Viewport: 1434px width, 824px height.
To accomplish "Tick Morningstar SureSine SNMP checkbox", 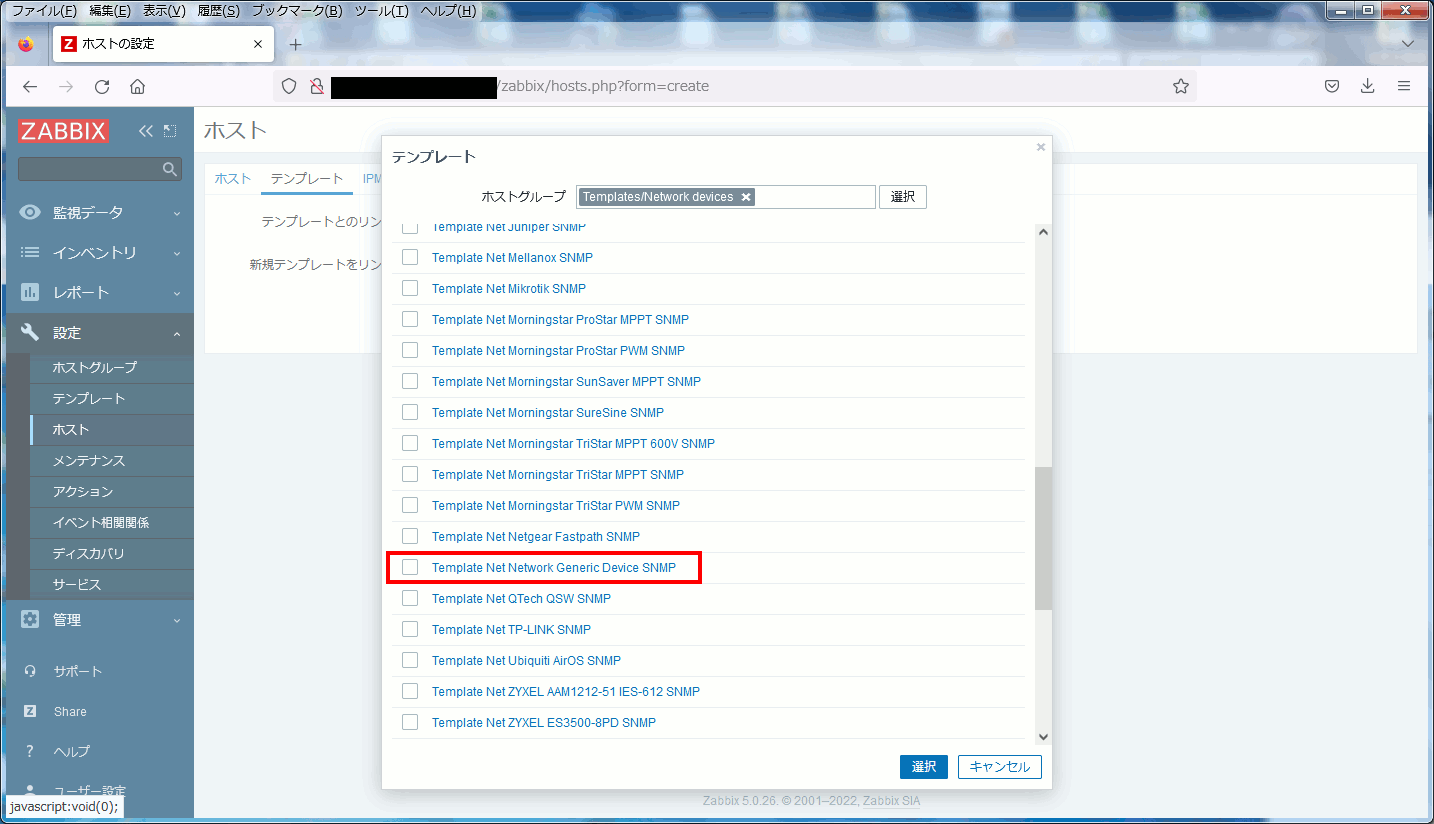I will tap(410, 412).
